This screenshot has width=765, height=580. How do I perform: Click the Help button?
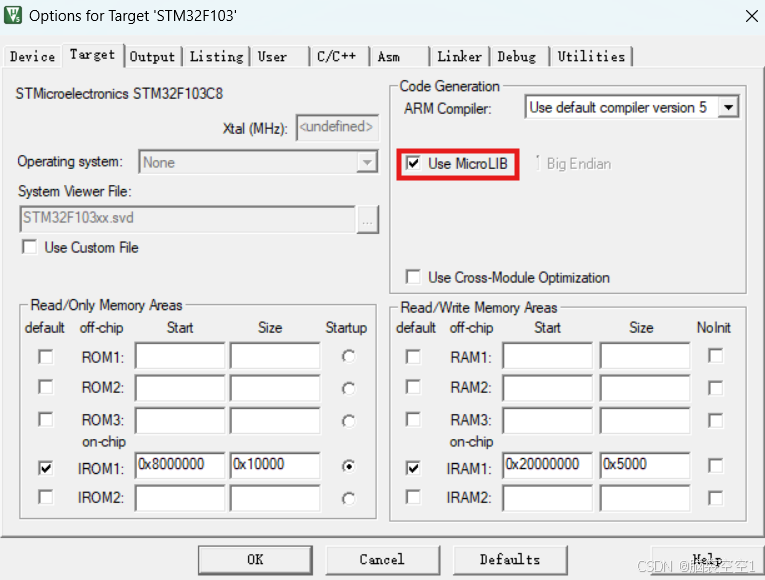[707, 560]
